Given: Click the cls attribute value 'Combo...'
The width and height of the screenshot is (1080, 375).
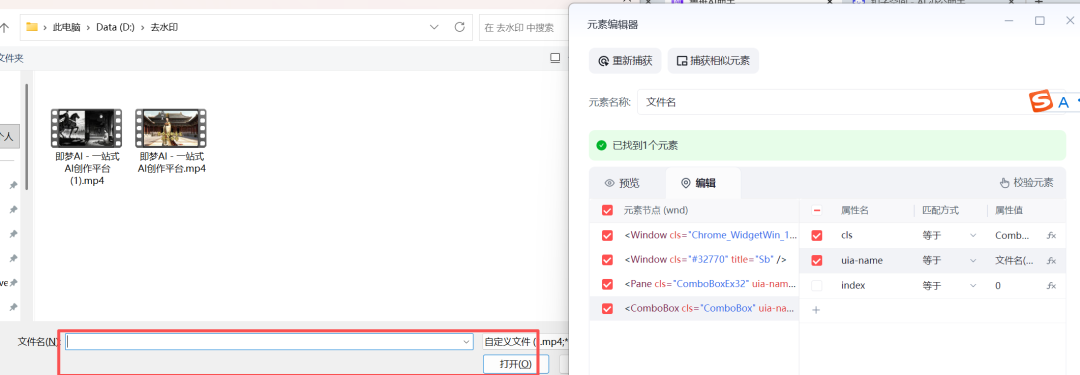Looking at the screenshot, I should tap(1012, 235).
